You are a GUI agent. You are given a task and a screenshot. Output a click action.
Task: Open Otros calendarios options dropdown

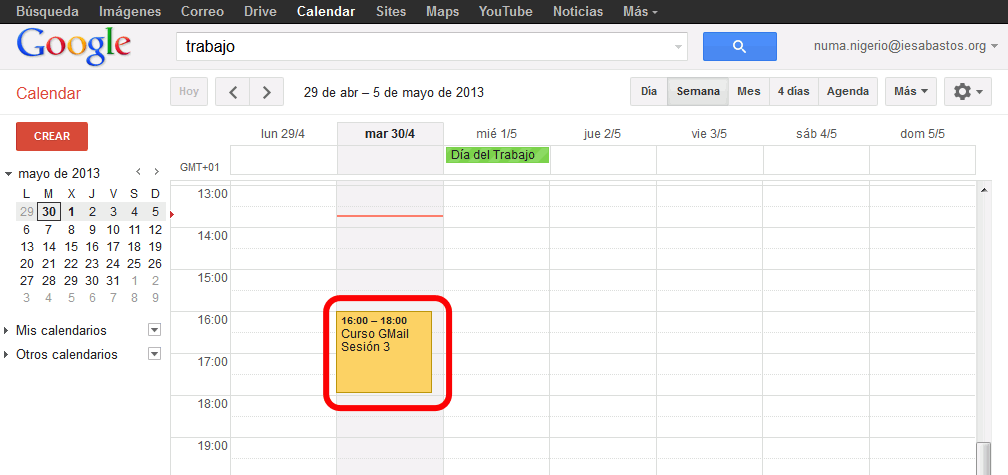pyautogui.click(x=154, y=354)
